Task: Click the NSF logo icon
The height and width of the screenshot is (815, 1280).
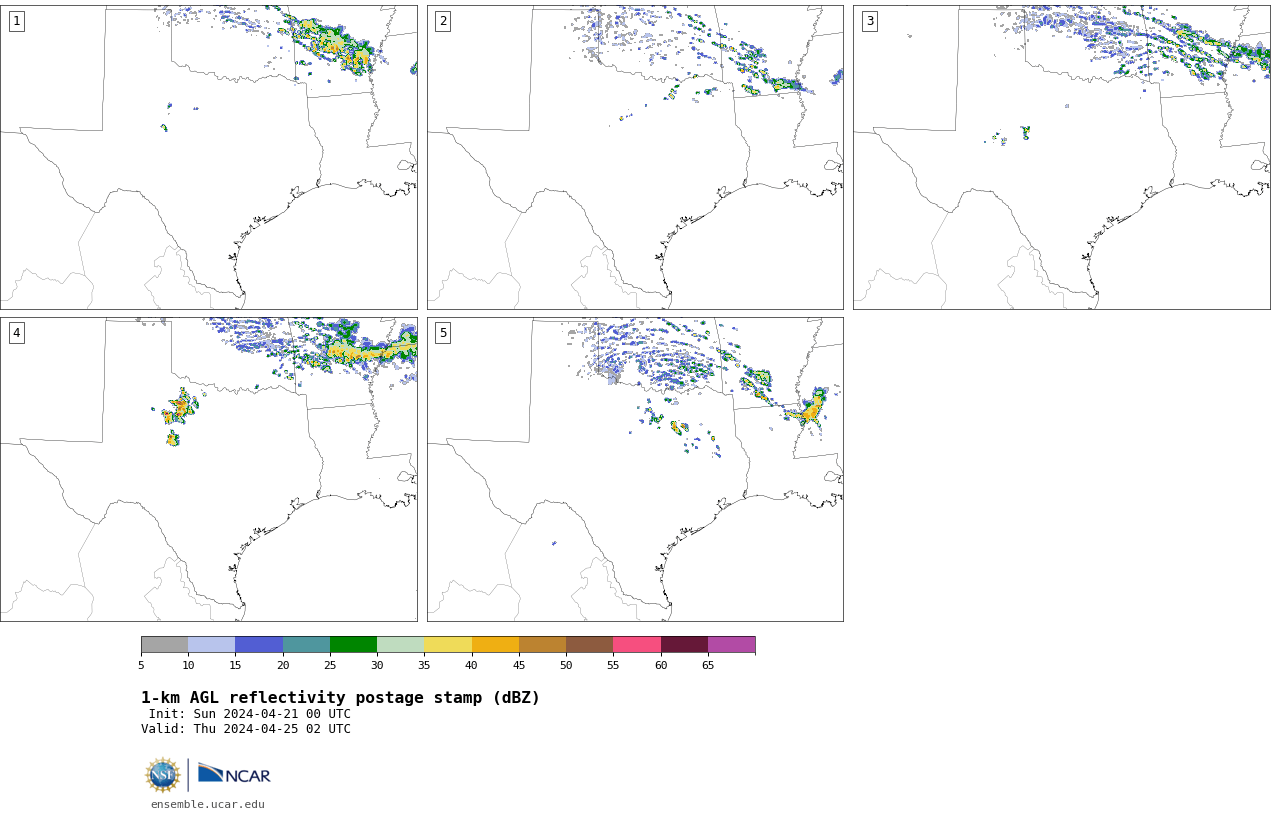Action: [163, 775]
